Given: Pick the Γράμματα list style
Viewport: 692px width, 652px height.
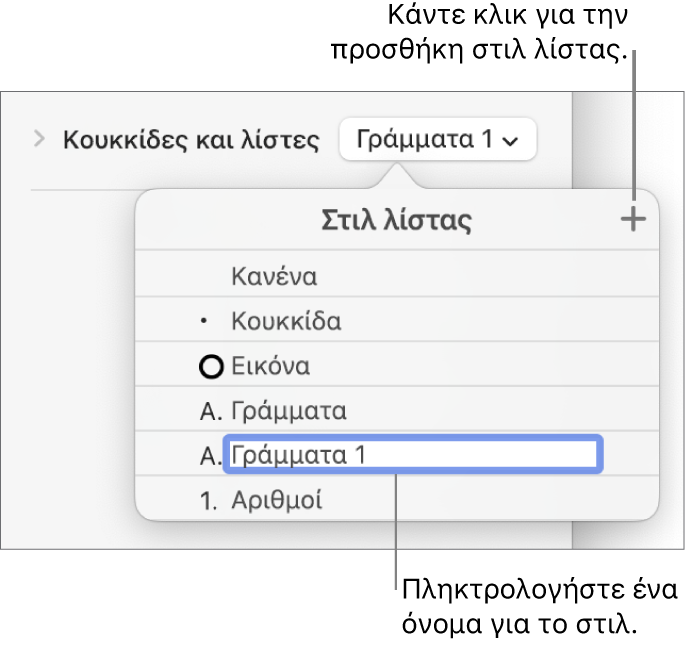Looking at the screenshot, I should (x=396, y=409).
